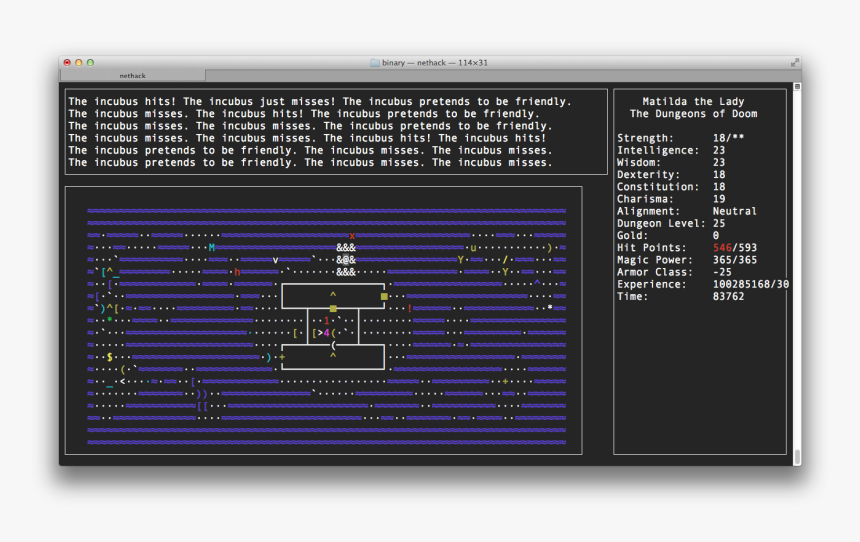Click the Magic Power value 365/365
860x542 pixels.
coord(734,260)
